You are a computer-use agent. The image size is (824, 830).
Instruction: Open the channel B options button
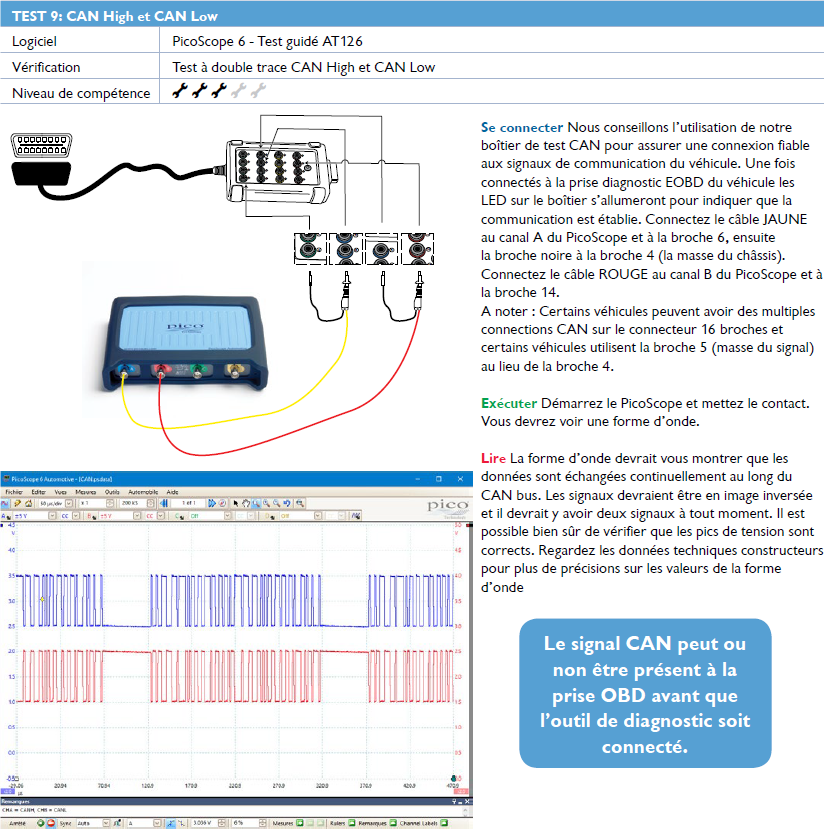tap(92, 516)
